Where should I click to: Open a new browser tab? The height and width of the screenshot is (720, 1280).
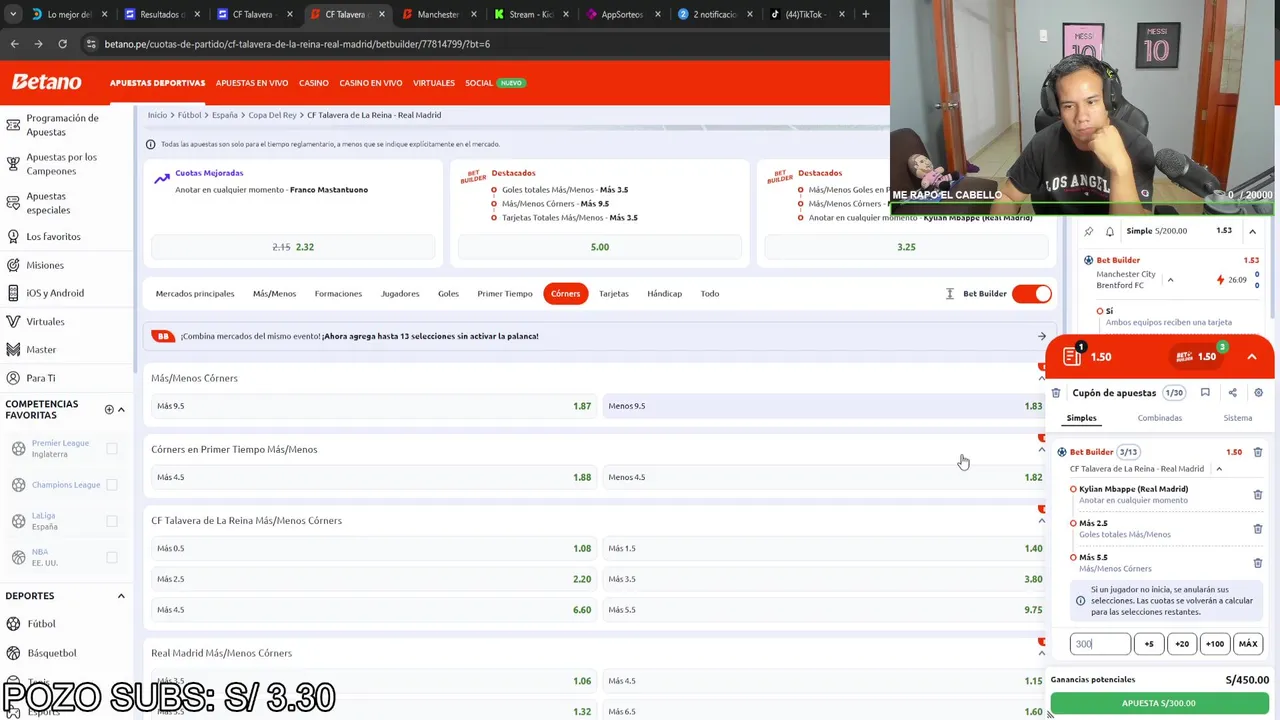point(865,14)
